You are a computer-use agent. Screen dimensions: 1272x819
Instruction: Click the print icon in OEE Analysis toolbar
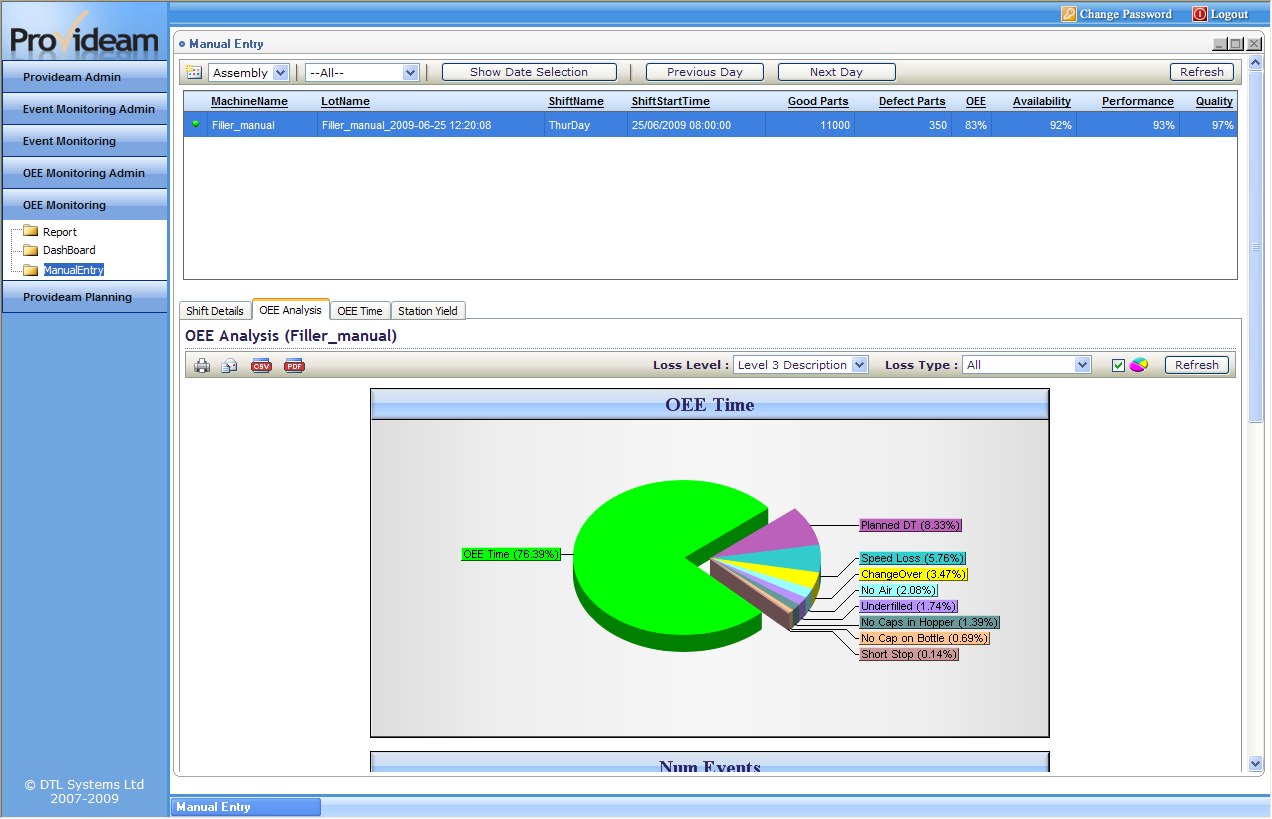(x=202, y=365)
